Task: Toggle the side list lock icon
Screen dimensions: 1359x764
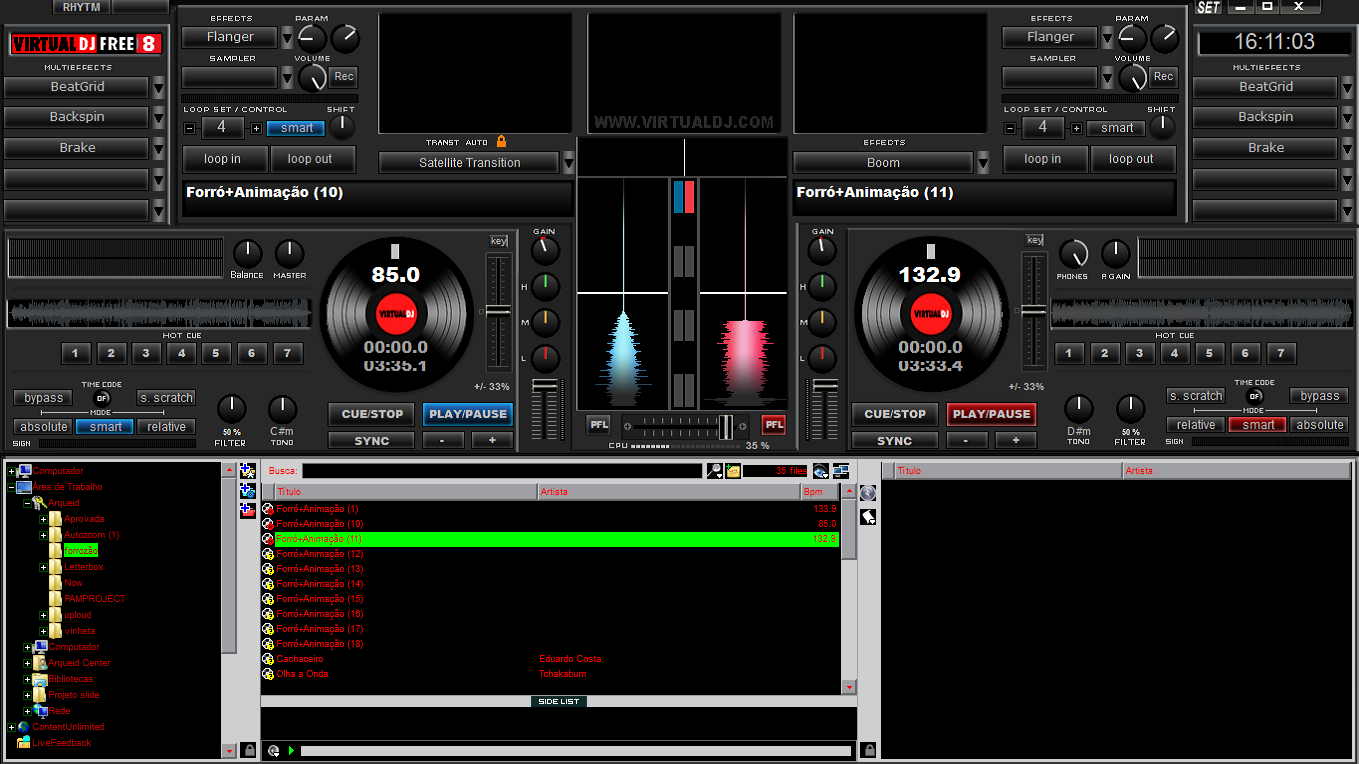Action: tap(868, 750)
